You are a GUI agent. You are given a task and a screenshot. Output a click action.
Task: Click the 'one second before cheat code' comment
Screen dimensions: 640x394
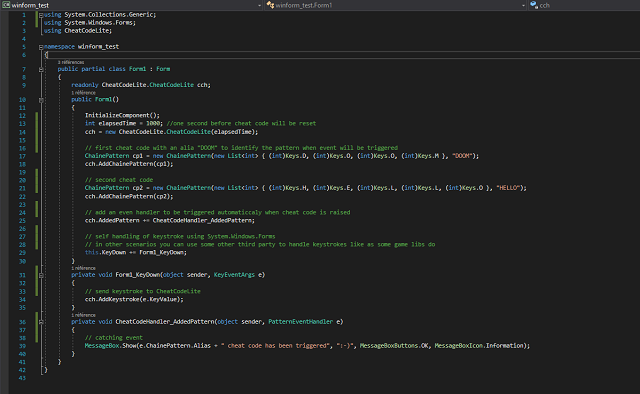tap(241, 123)
